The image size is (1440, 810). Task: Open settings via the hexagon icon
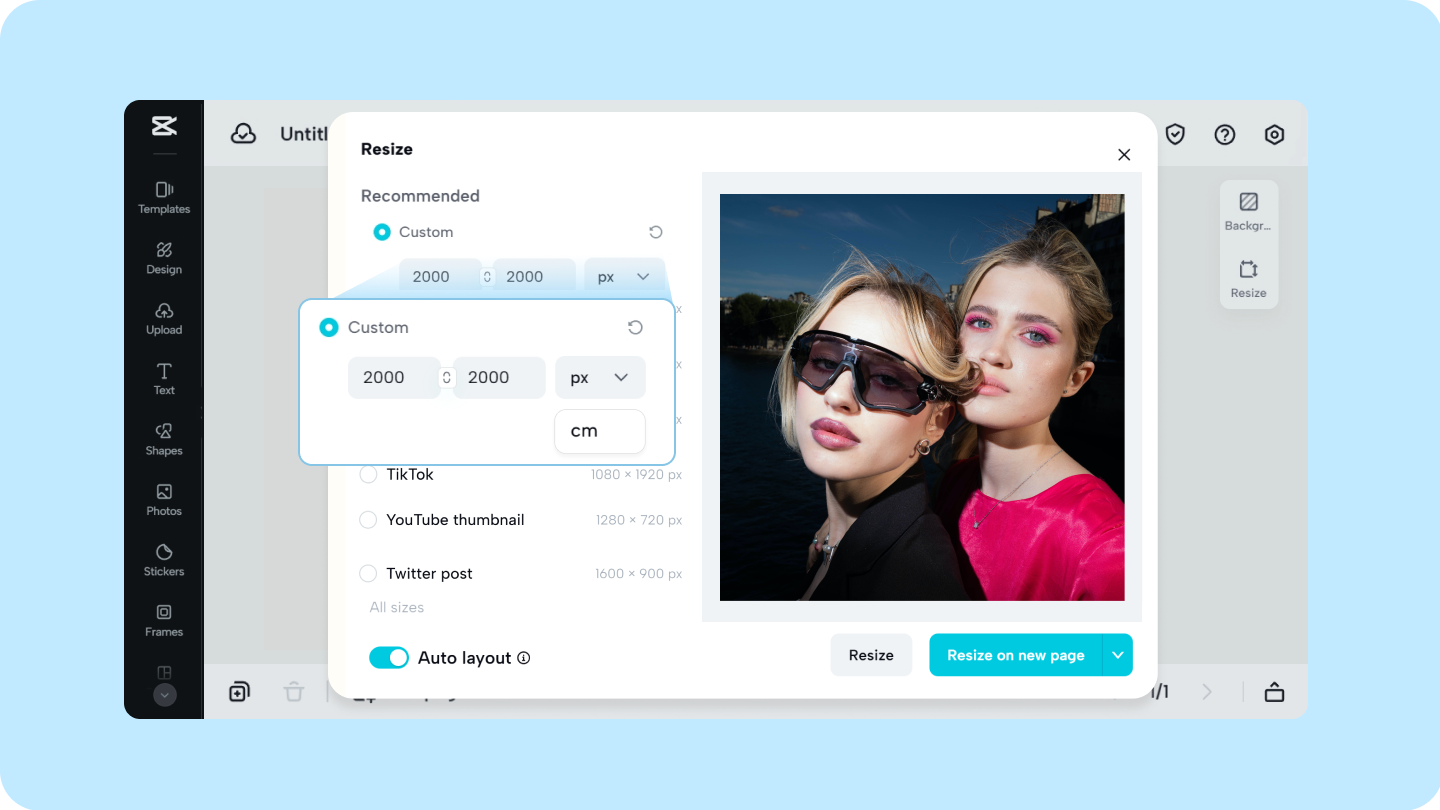(1274, 134)
